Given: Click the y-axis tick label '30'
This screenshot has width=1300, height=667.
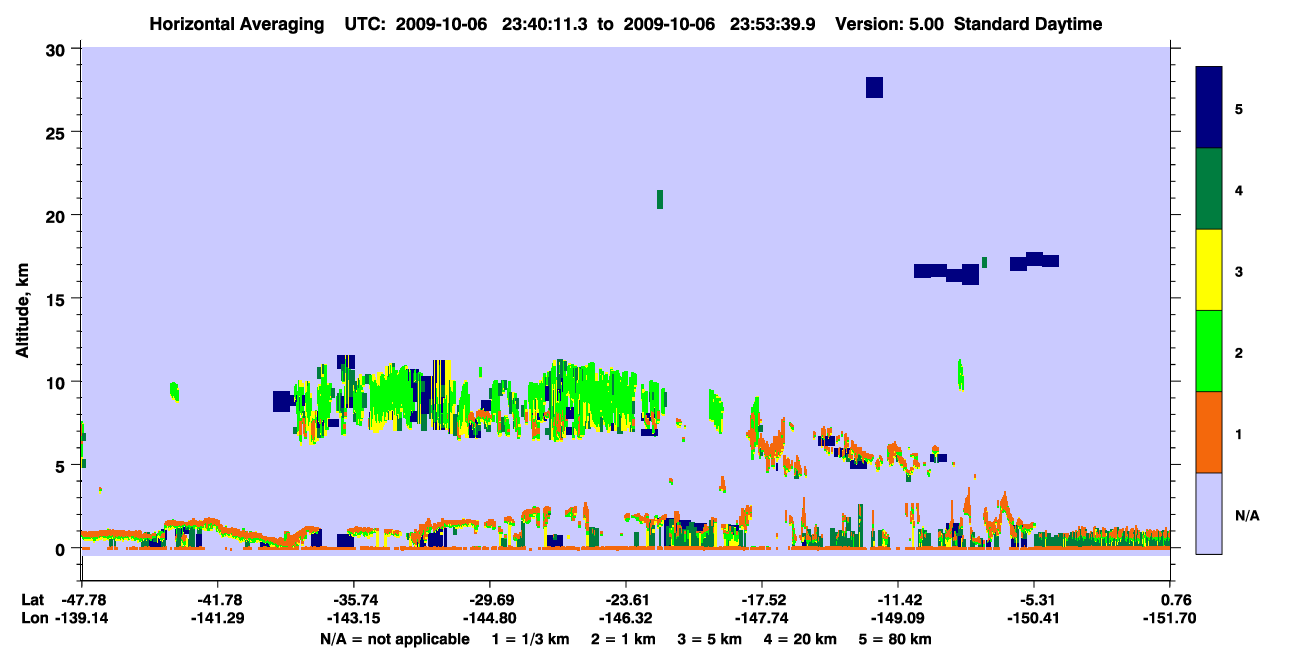Looking at the screenshot, I should click(x=58, y=50).
